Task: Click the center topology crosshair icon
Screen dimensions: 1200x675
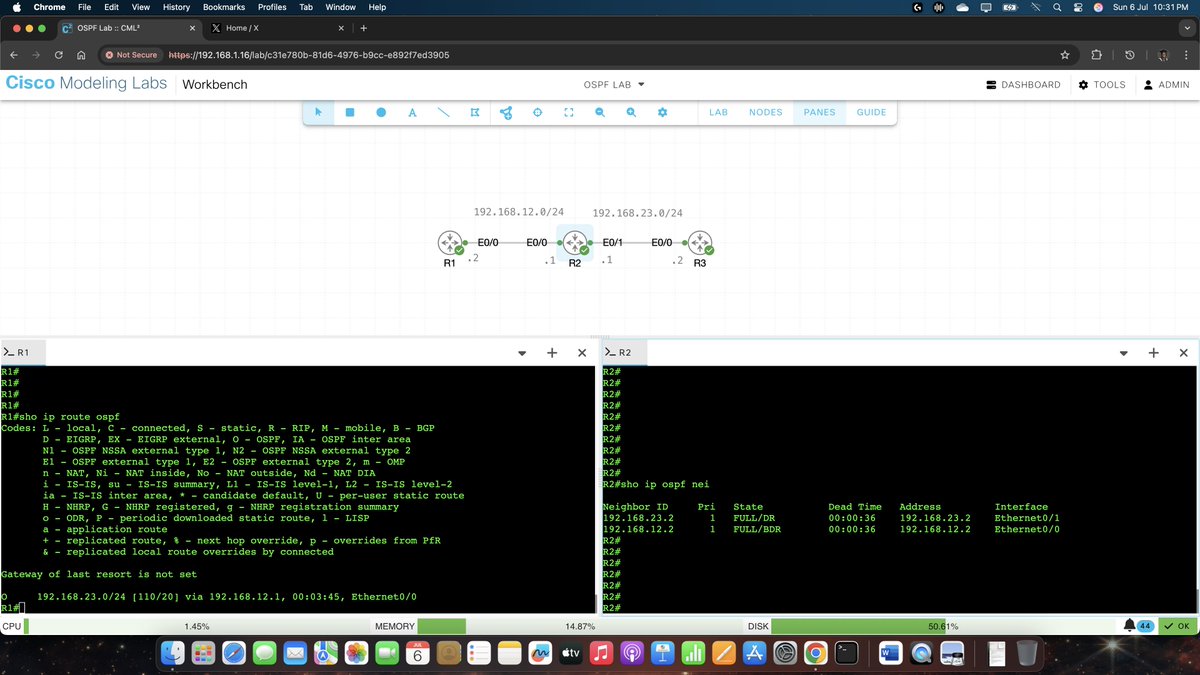Action: coord(537,113)
